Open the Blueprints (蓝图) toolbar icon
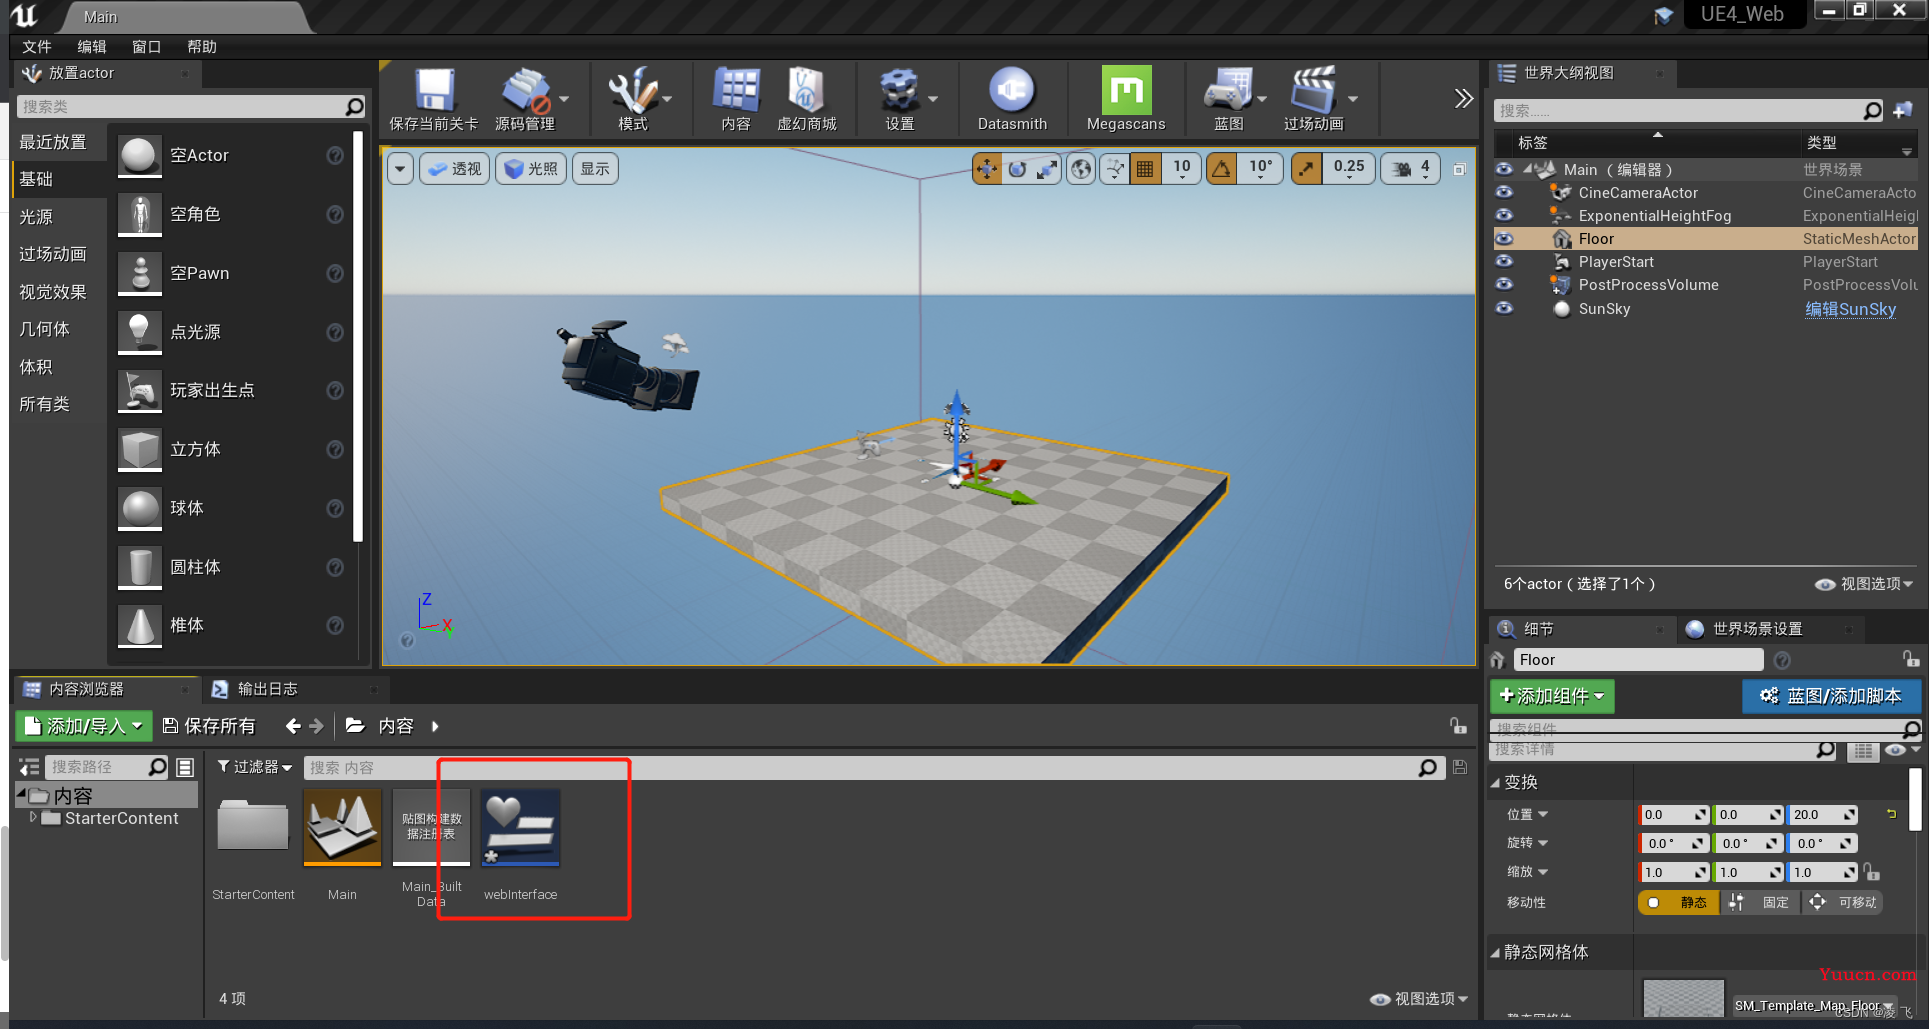Viewport: 1929px width, 1029px height. [x=1228, y=98]
